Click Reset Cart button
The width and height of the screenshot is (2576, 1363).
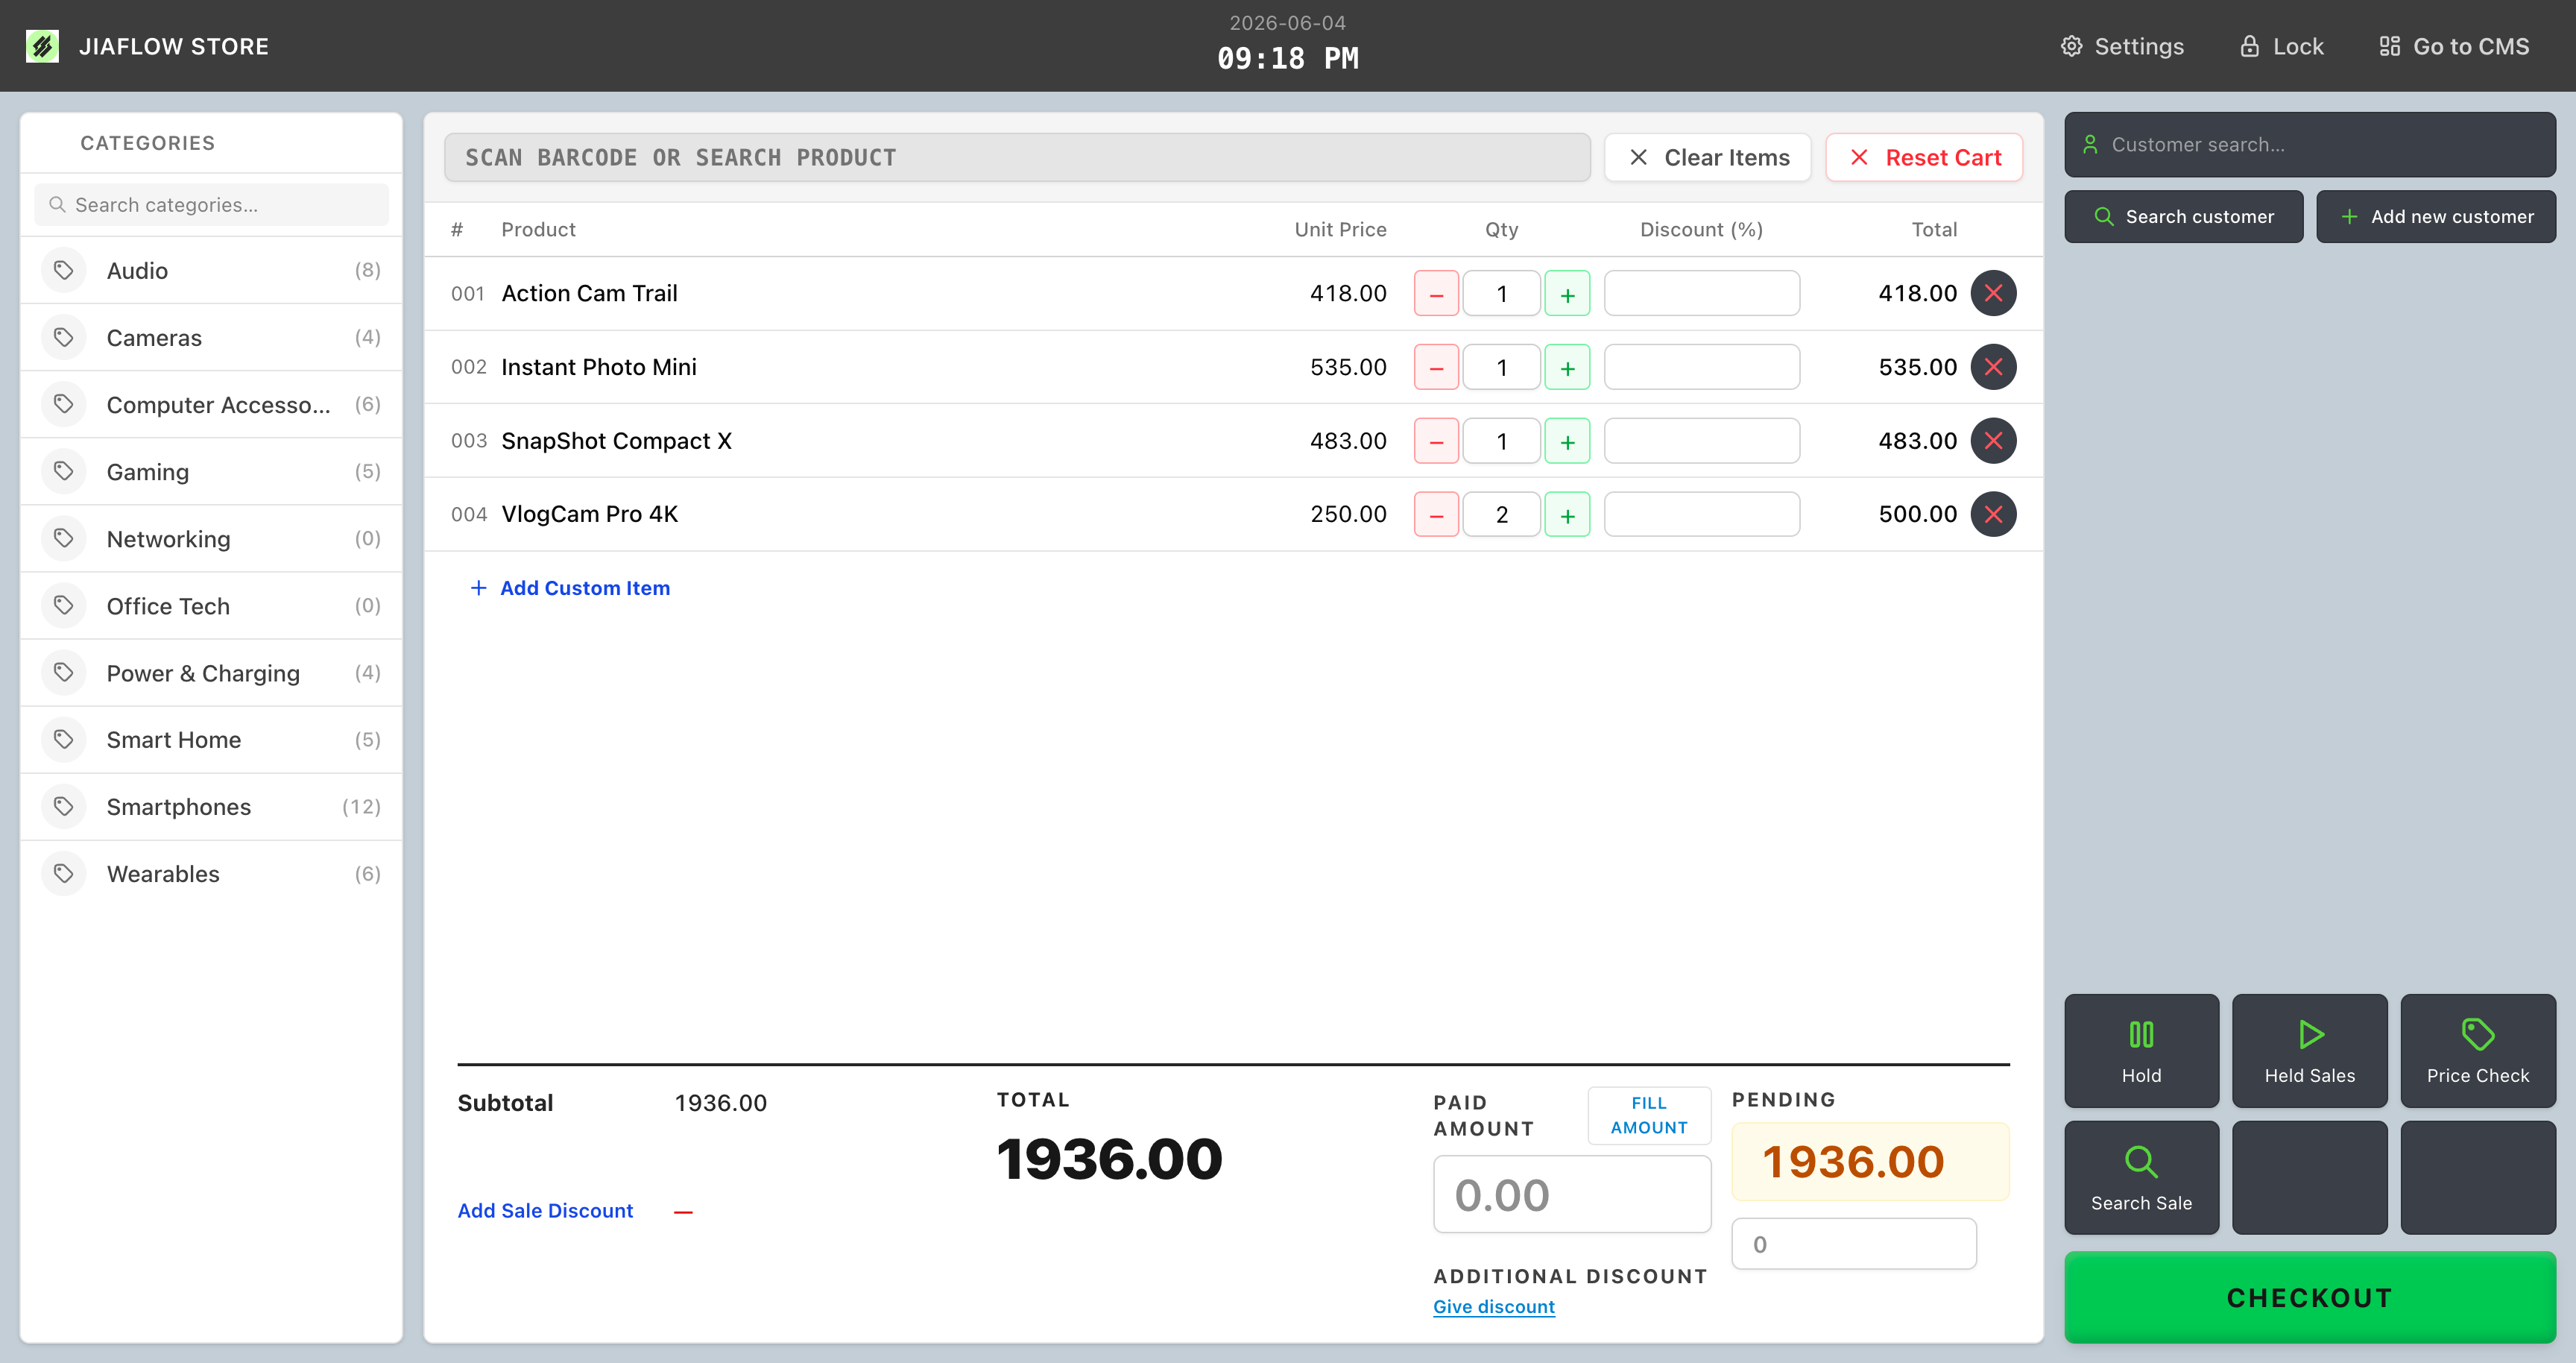tap(1924, 157)
